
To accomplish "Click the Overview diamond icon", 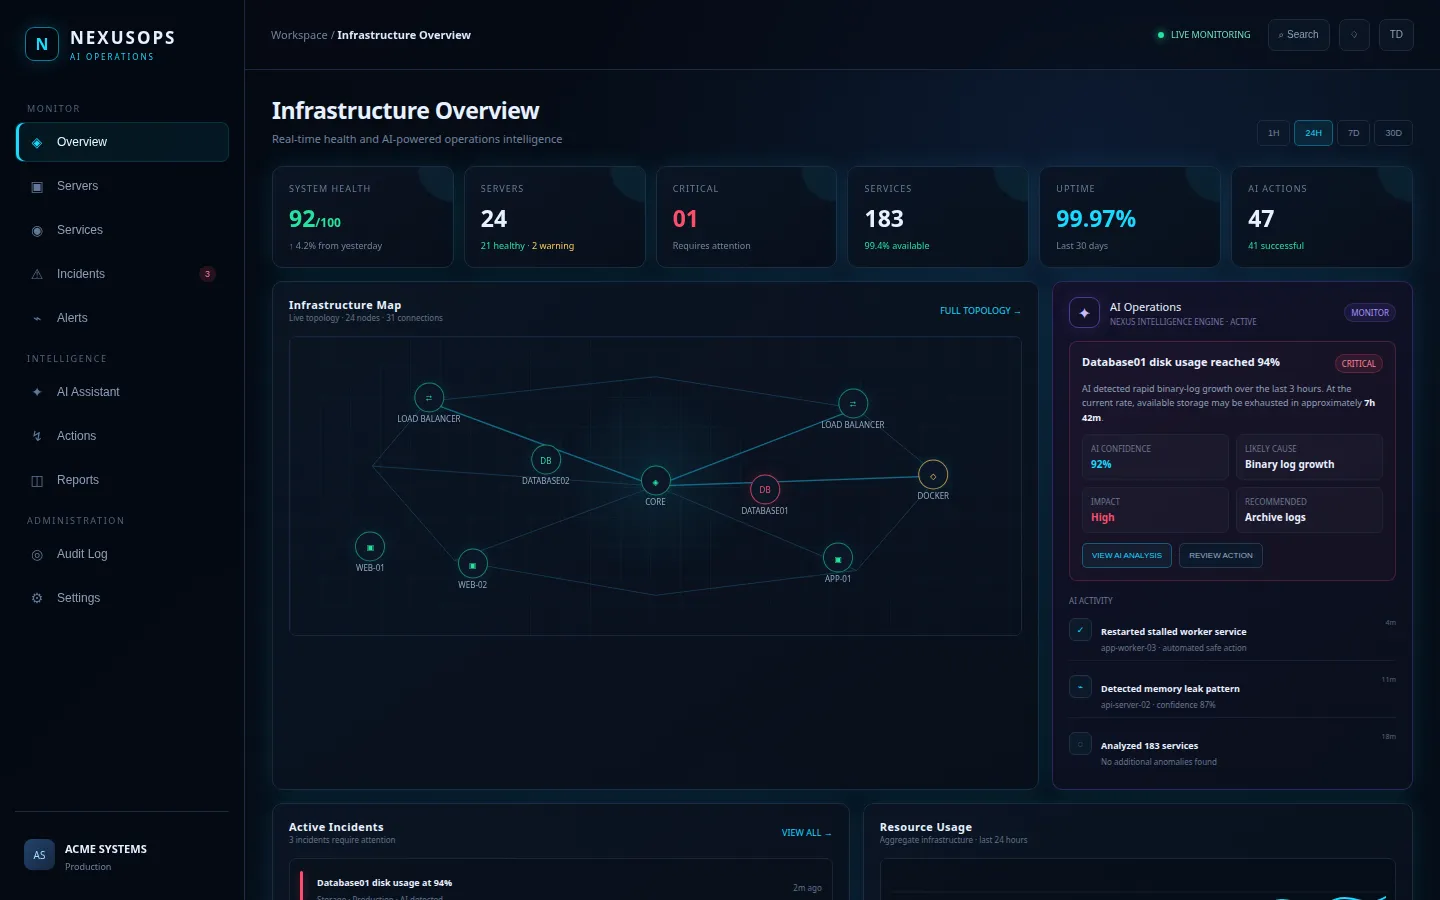I will pos(37,142).
